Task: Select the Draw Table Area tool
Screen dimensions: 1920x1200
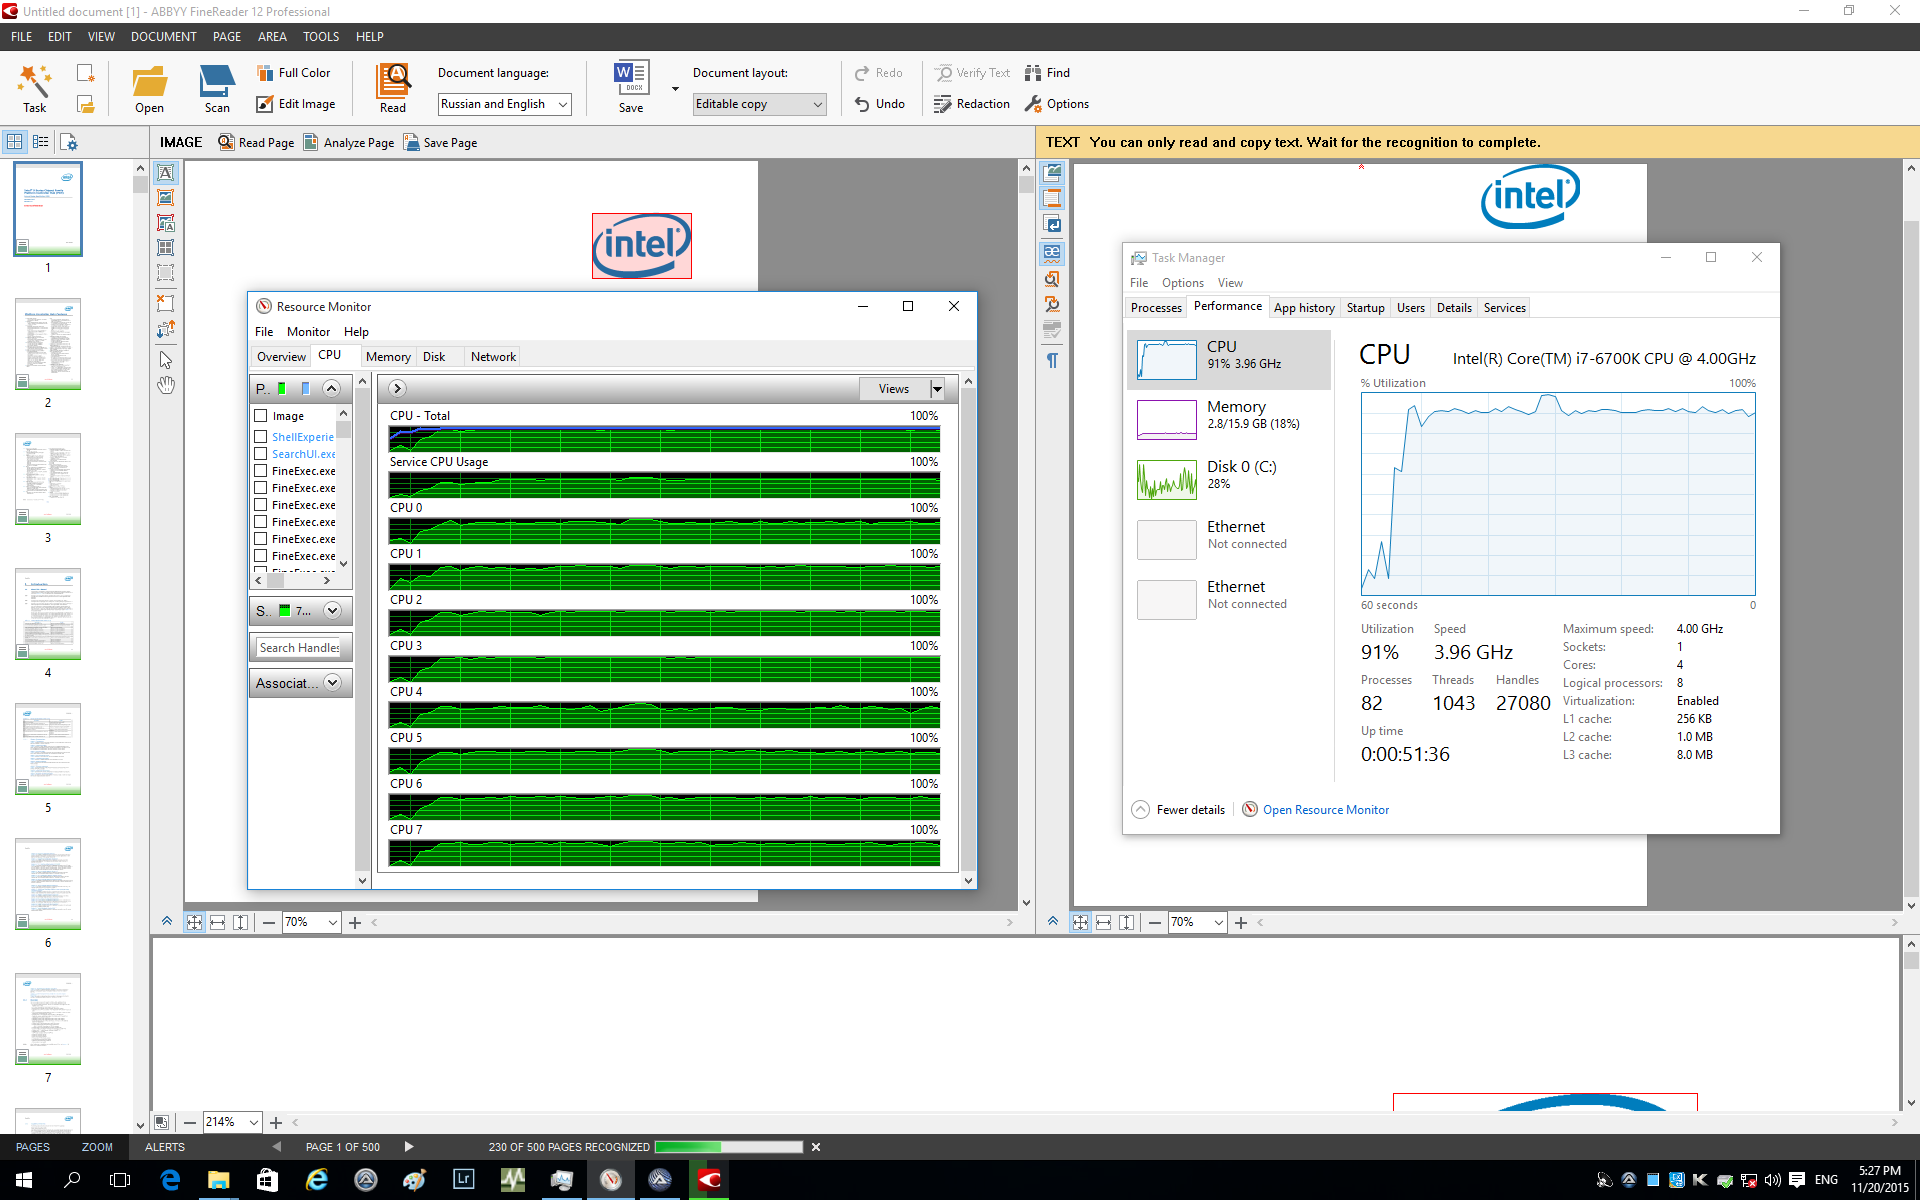Action: [166, 248]
